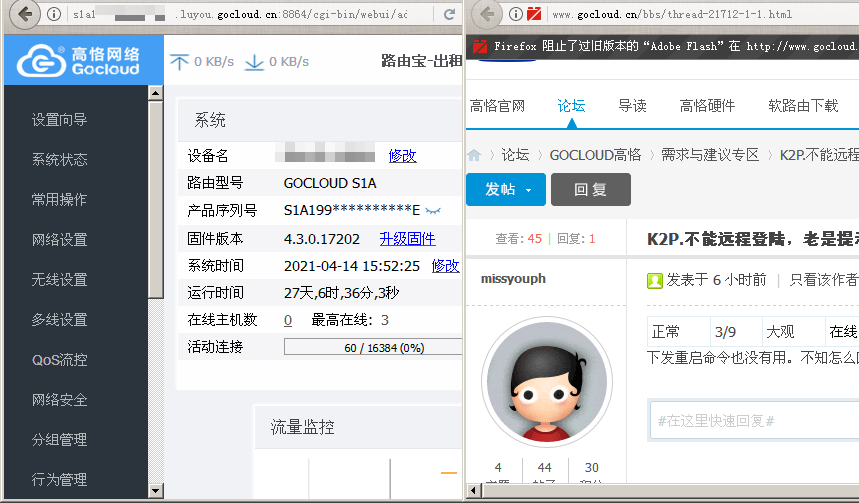
Task: Click GOCLOUD高恪 in the breadcrumb
Action: tap(595, 155)
